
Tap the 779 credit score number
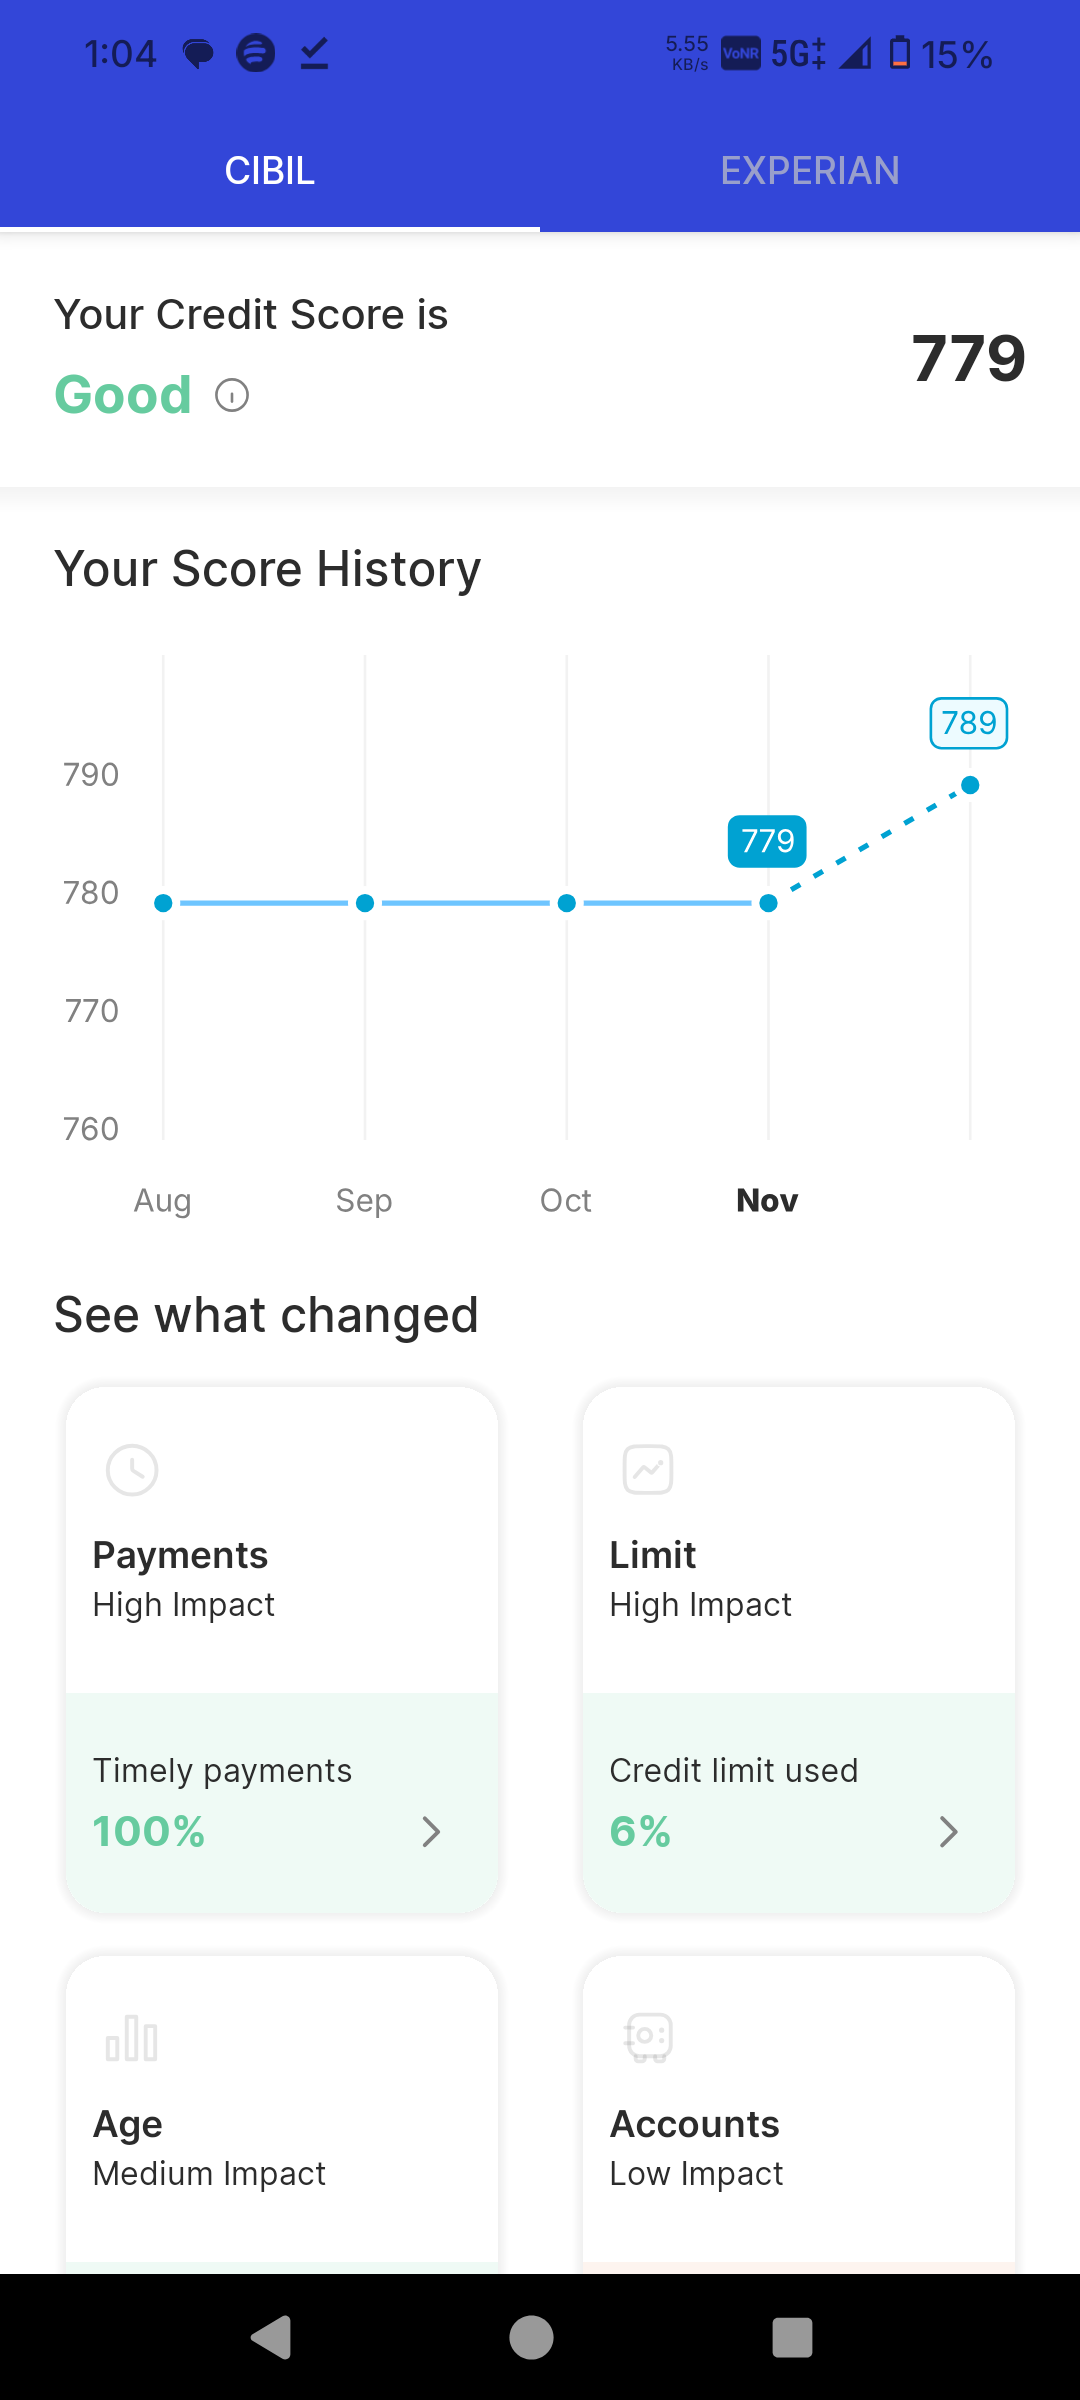[968, 358]
